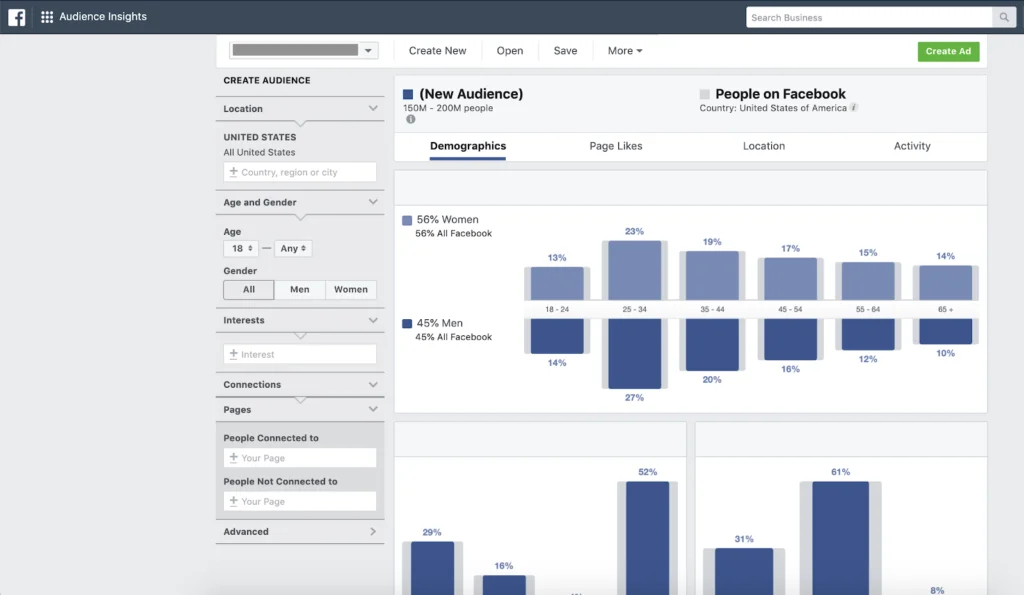Switch to the Activity tab

point(912,146)
